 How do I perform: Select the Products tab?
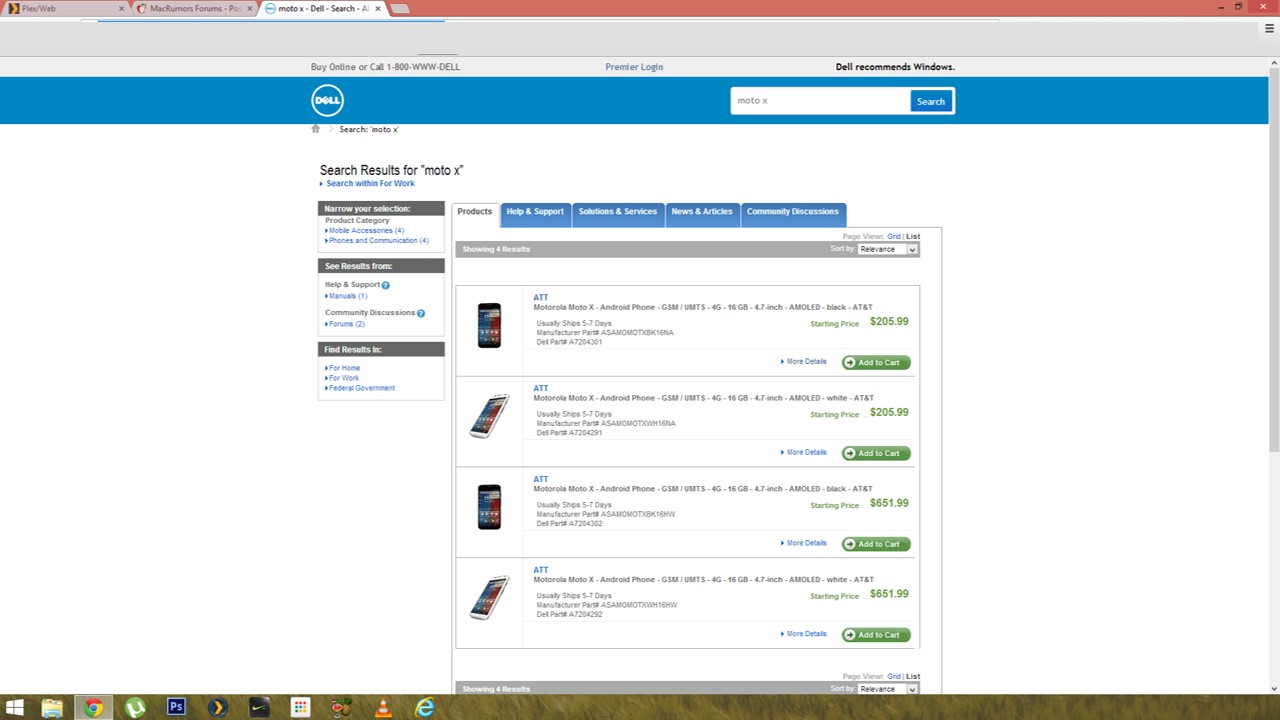[x=475, y=212]
